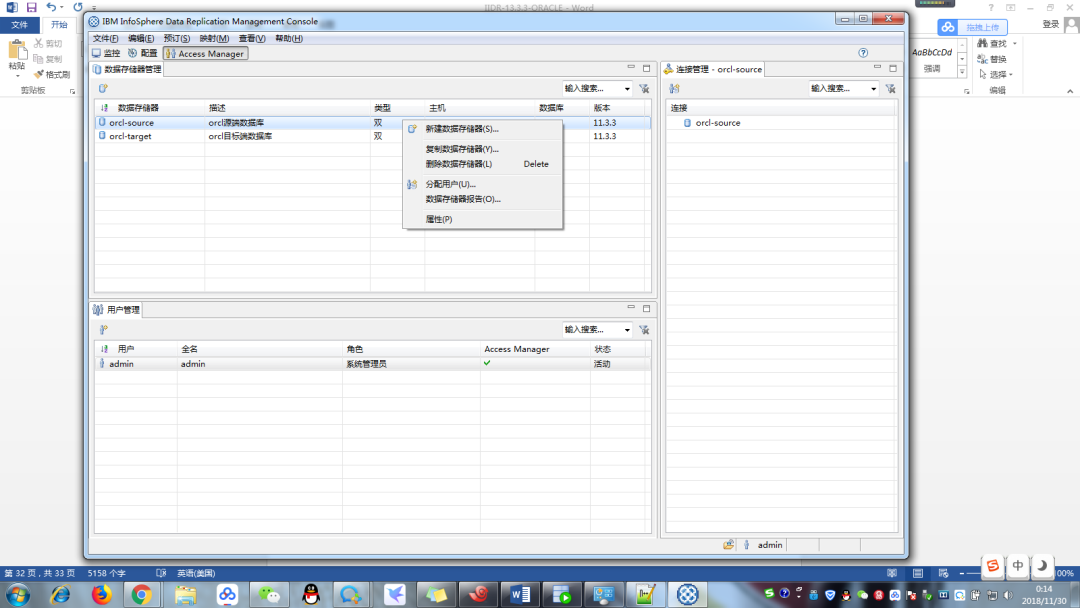The image size is (1080, 608).
Task: Select the 连接管理 - orcl-source tab
Action: [x=713, y=69]
